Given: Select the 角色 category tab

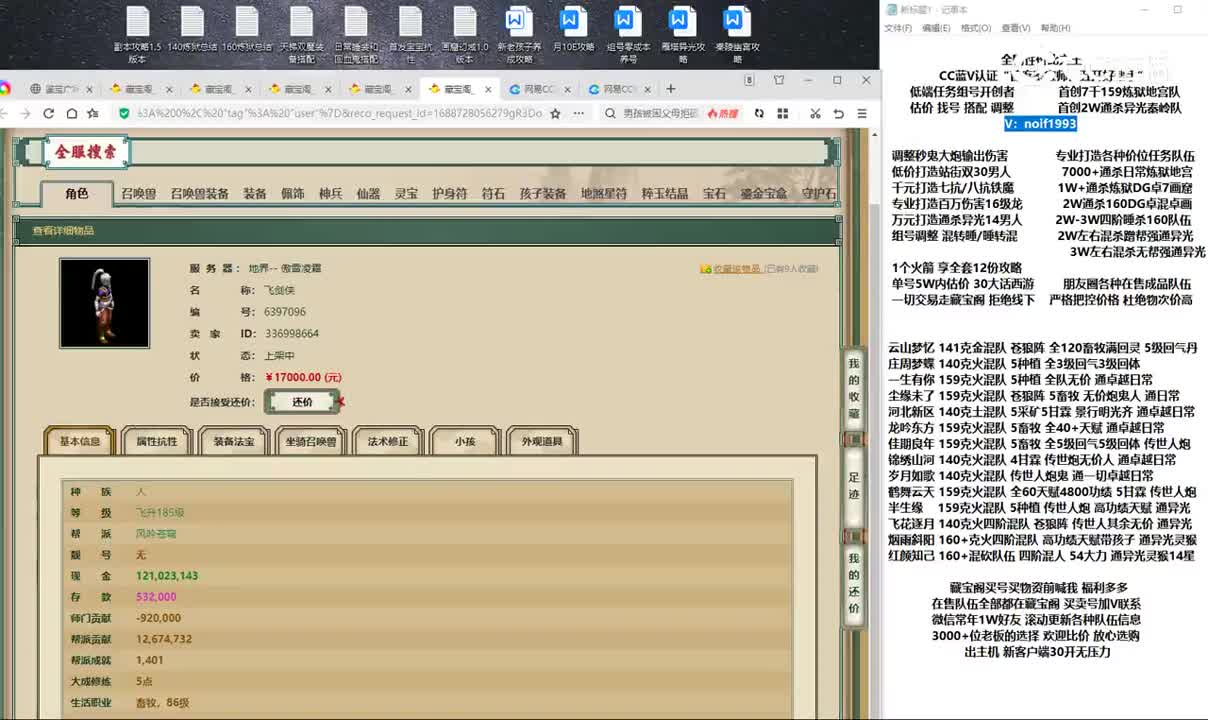Looking at the screenshot, I should [x=77, y=194].
